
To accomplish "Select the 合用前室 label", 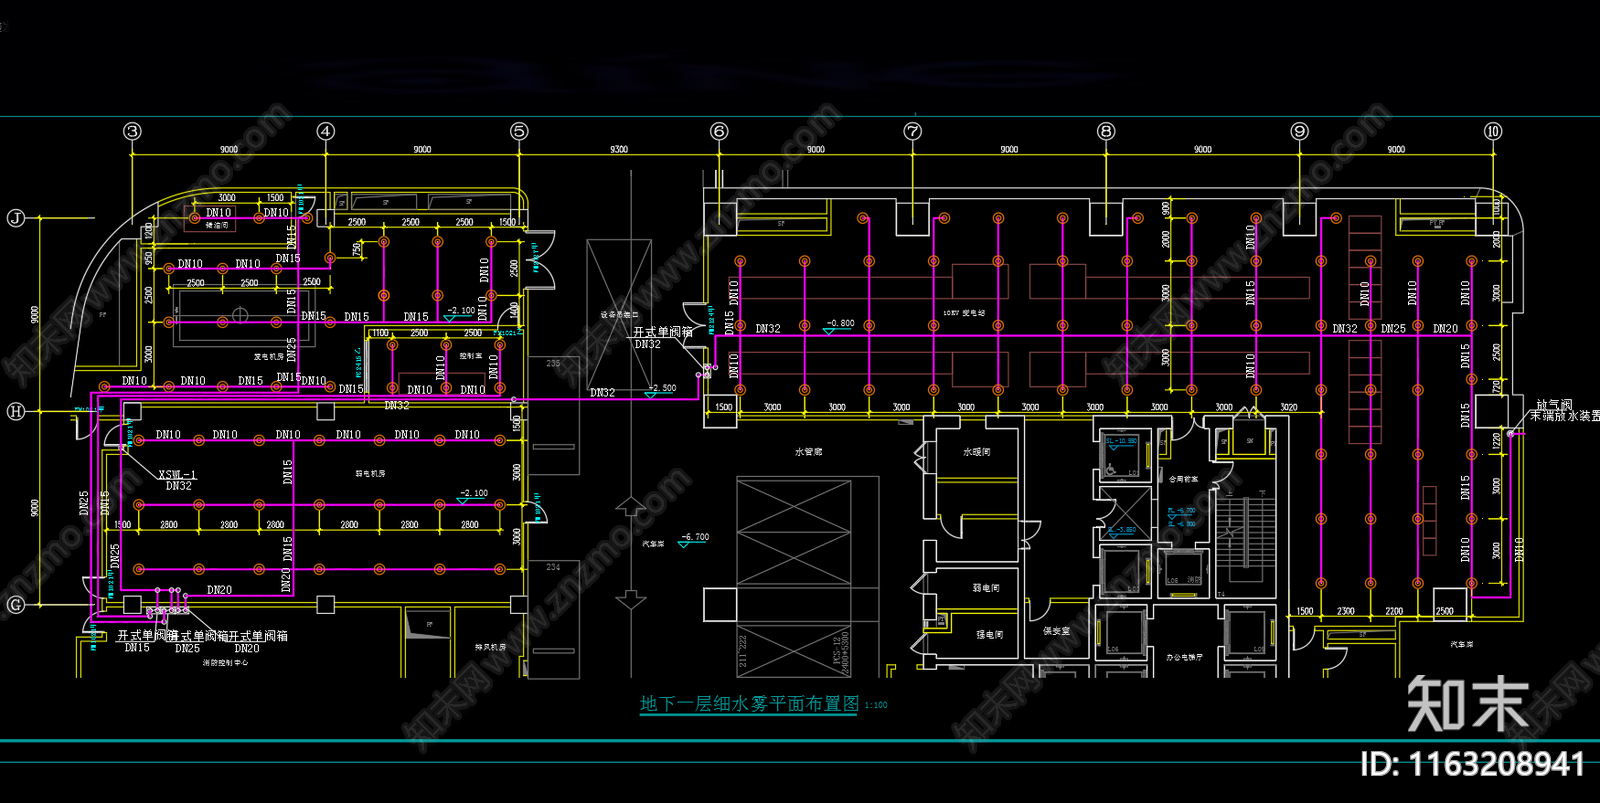I will tap(1183, 479).
